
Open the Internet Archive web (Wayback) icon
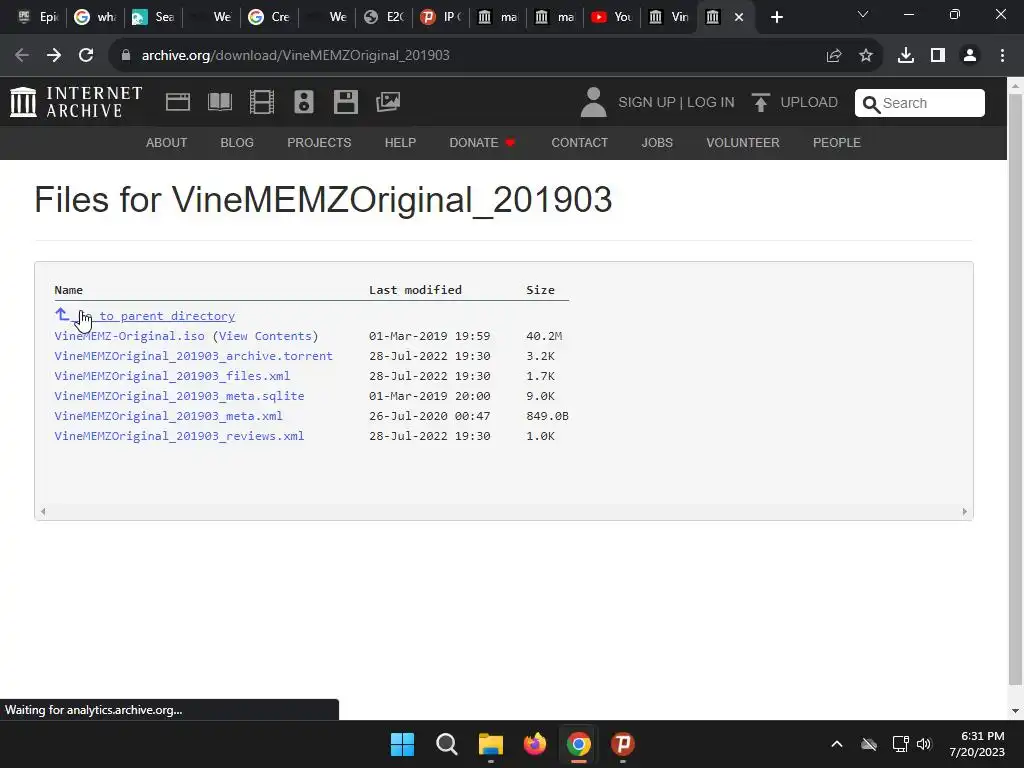point(178,103)
